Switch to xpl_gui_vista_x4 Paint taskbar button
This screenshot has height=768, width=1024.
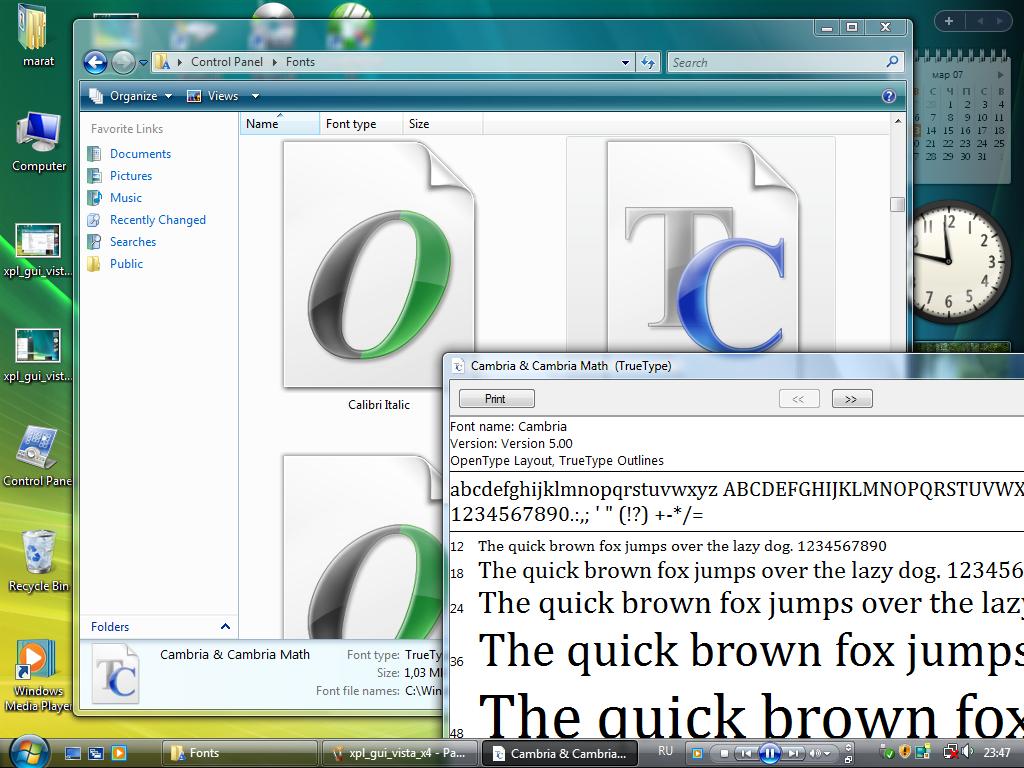(x=399, y=754)
